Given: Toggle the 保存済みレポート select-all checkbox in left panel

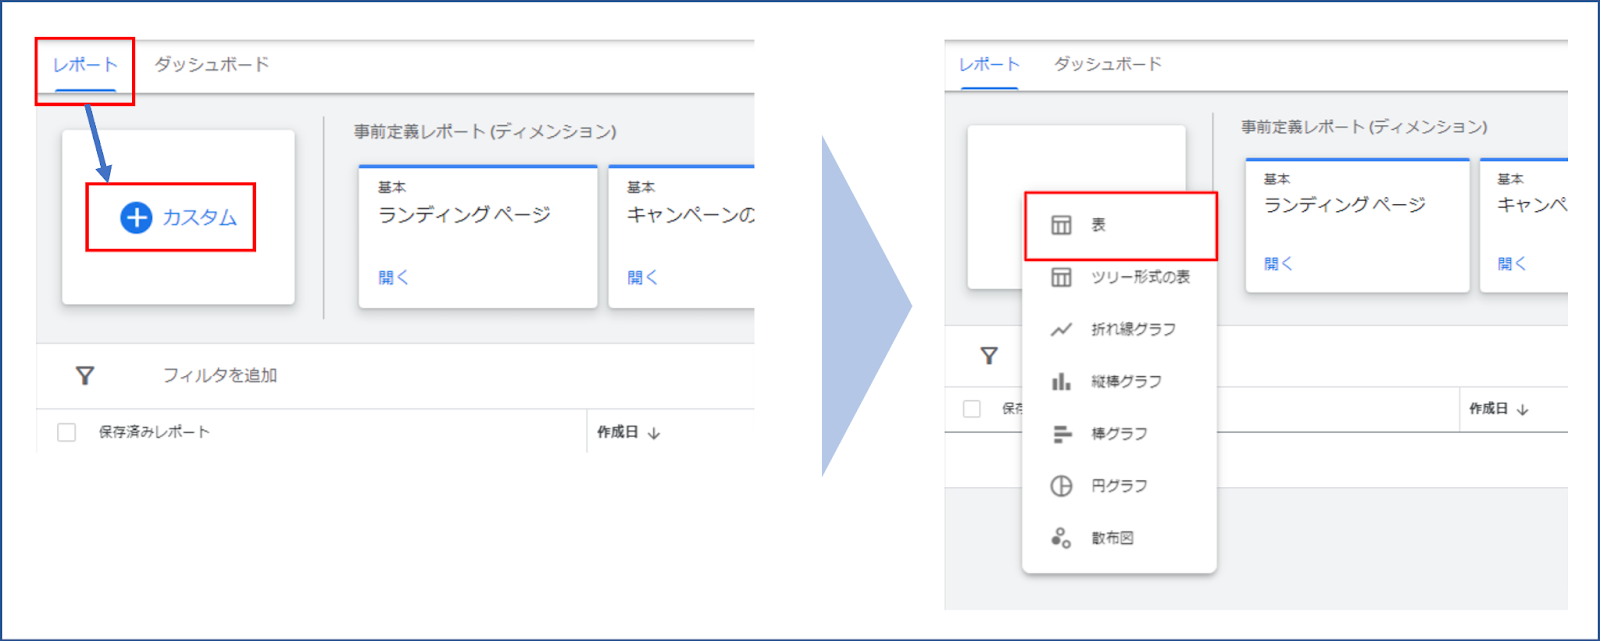Looking at the screenshot, I should (x=67, y=432).
